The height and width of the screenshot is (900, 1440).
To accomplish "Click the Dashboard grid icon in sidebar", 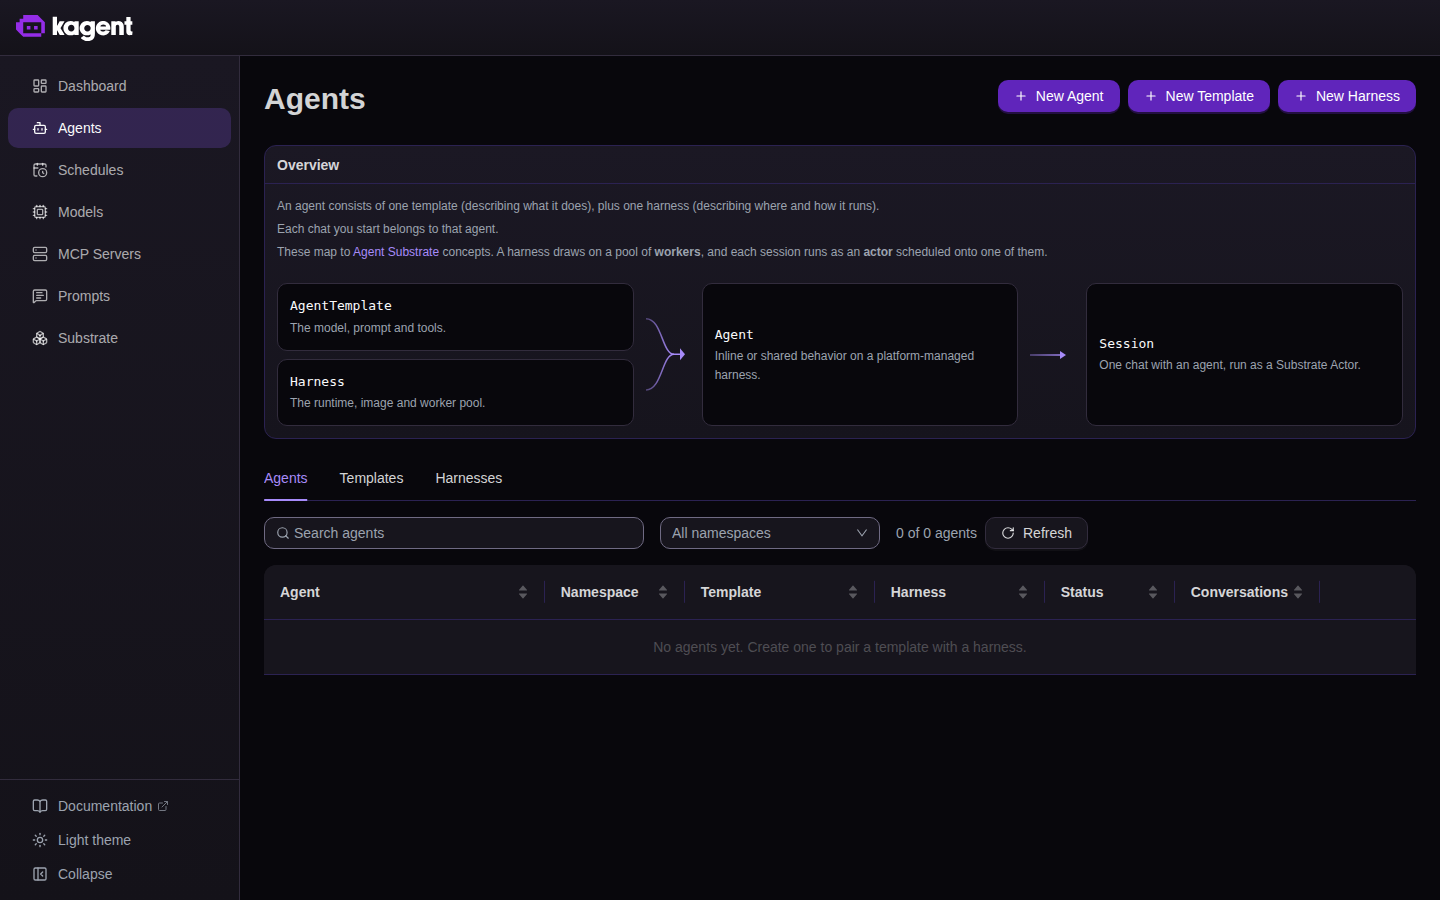I will pyautogui.click(x=40, y=86).
